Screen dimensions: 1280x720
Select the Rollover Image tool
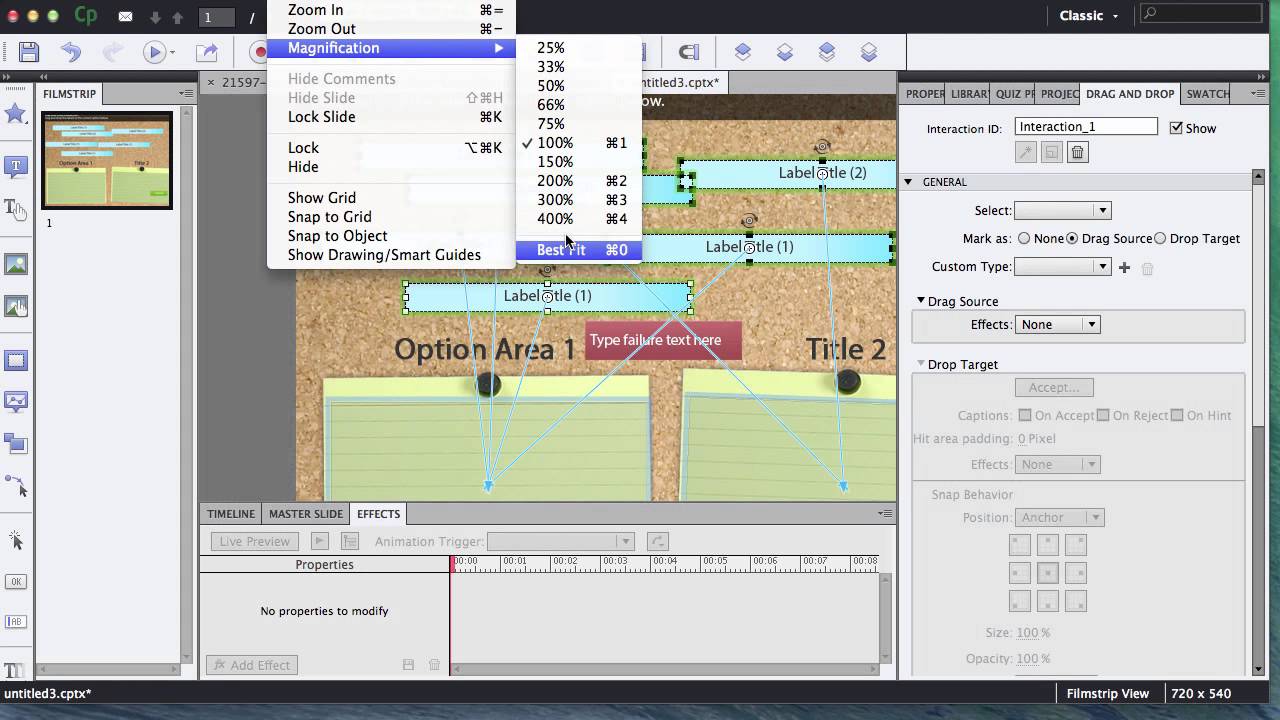click(16, 307)
